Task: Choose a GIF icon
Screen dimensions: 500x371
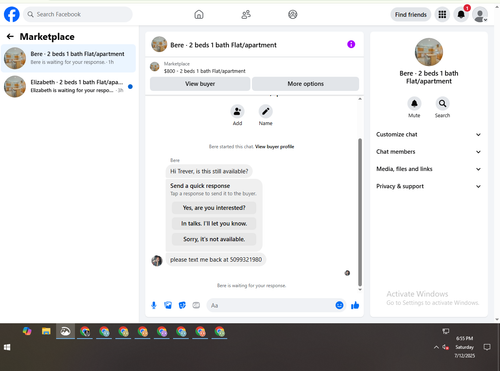Action: (x=196, y=305)
